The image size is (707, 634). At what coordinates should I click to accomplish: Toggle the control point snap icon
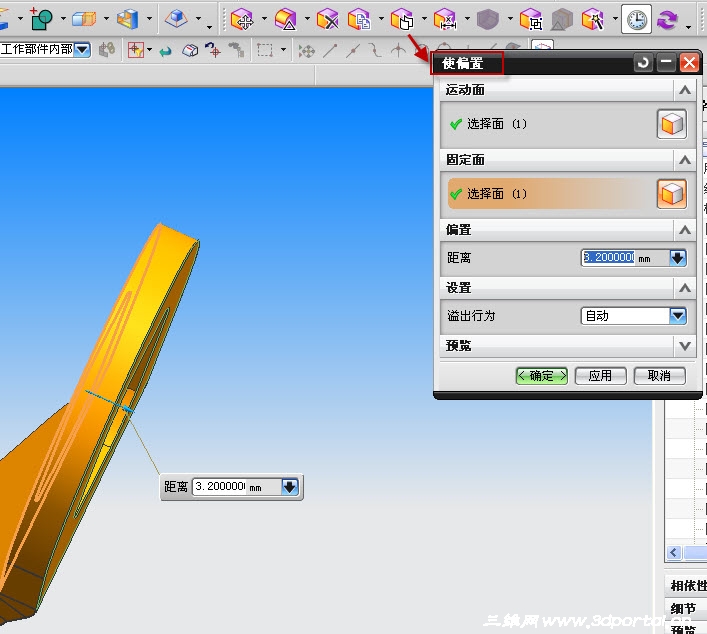click(375, 50)
